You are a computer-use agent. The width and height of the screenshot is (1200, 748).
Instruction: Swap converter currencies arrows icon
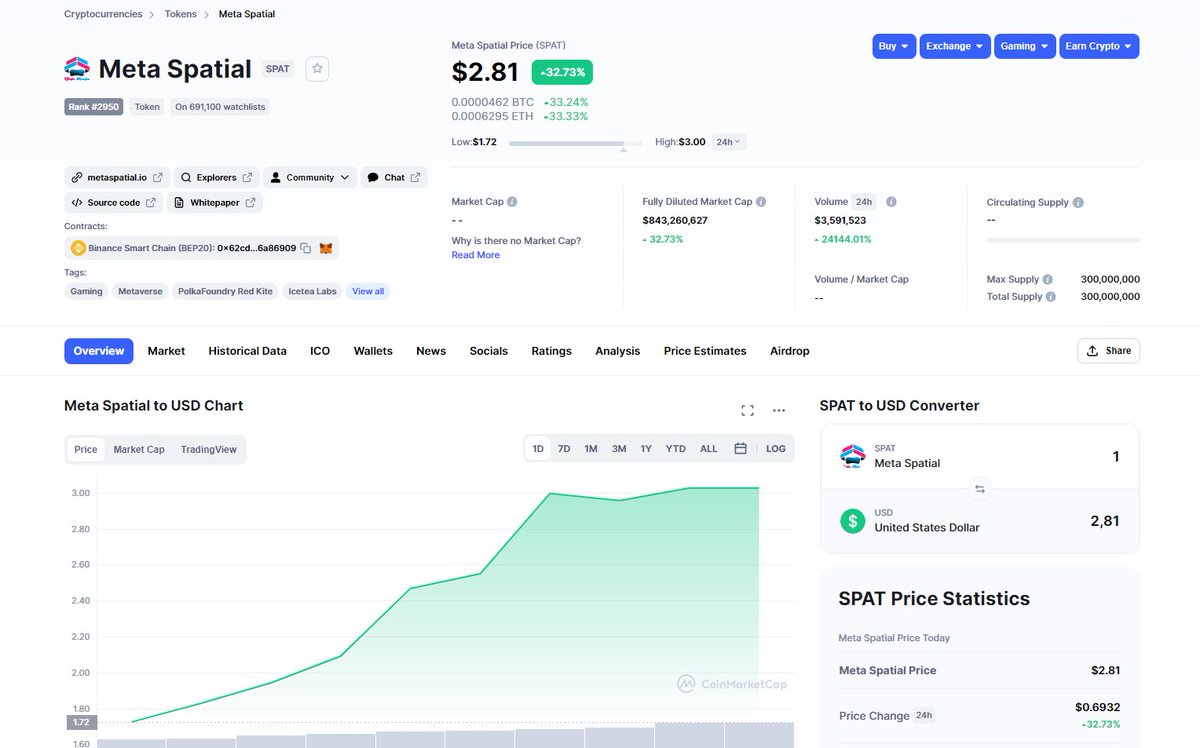pos(980,489)
